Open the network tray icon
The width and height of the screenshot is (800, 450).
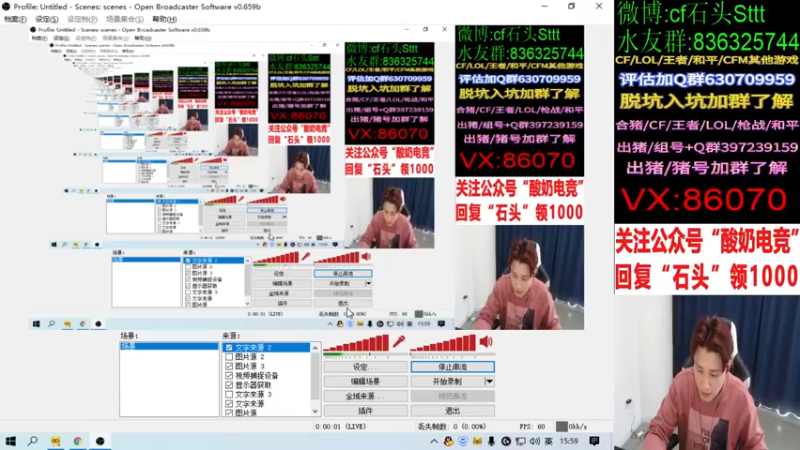click(x=520, y=441)
